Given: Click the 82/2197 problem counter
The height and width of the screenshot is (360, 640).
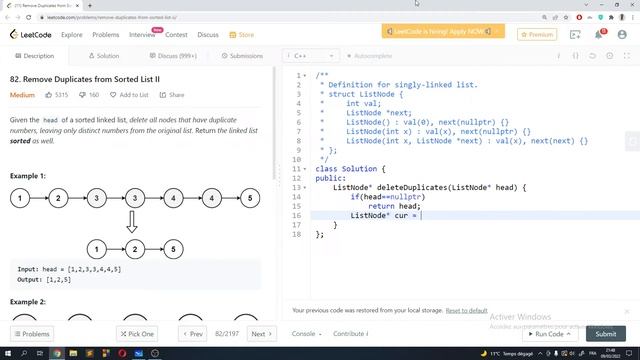Looking at the screenshot, I should tap(227, 334).
